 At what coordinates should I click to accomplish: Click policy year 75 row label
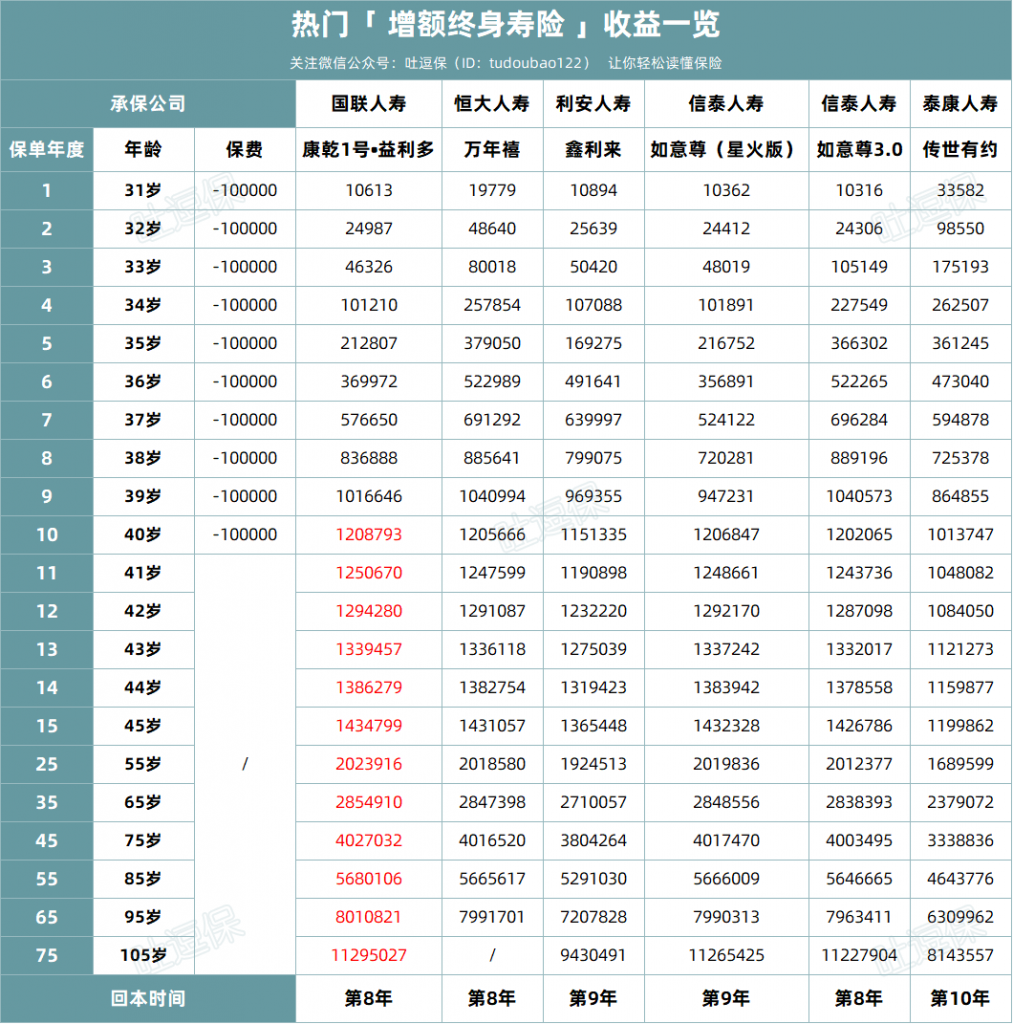[46, 955]
